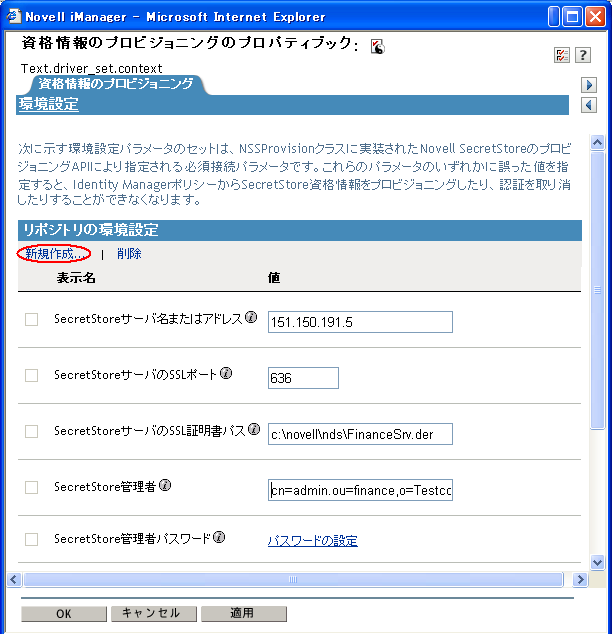This screenshot has height=634, width=612.
Task: Minimize the Novell iManager window
Action: (554, 17)
